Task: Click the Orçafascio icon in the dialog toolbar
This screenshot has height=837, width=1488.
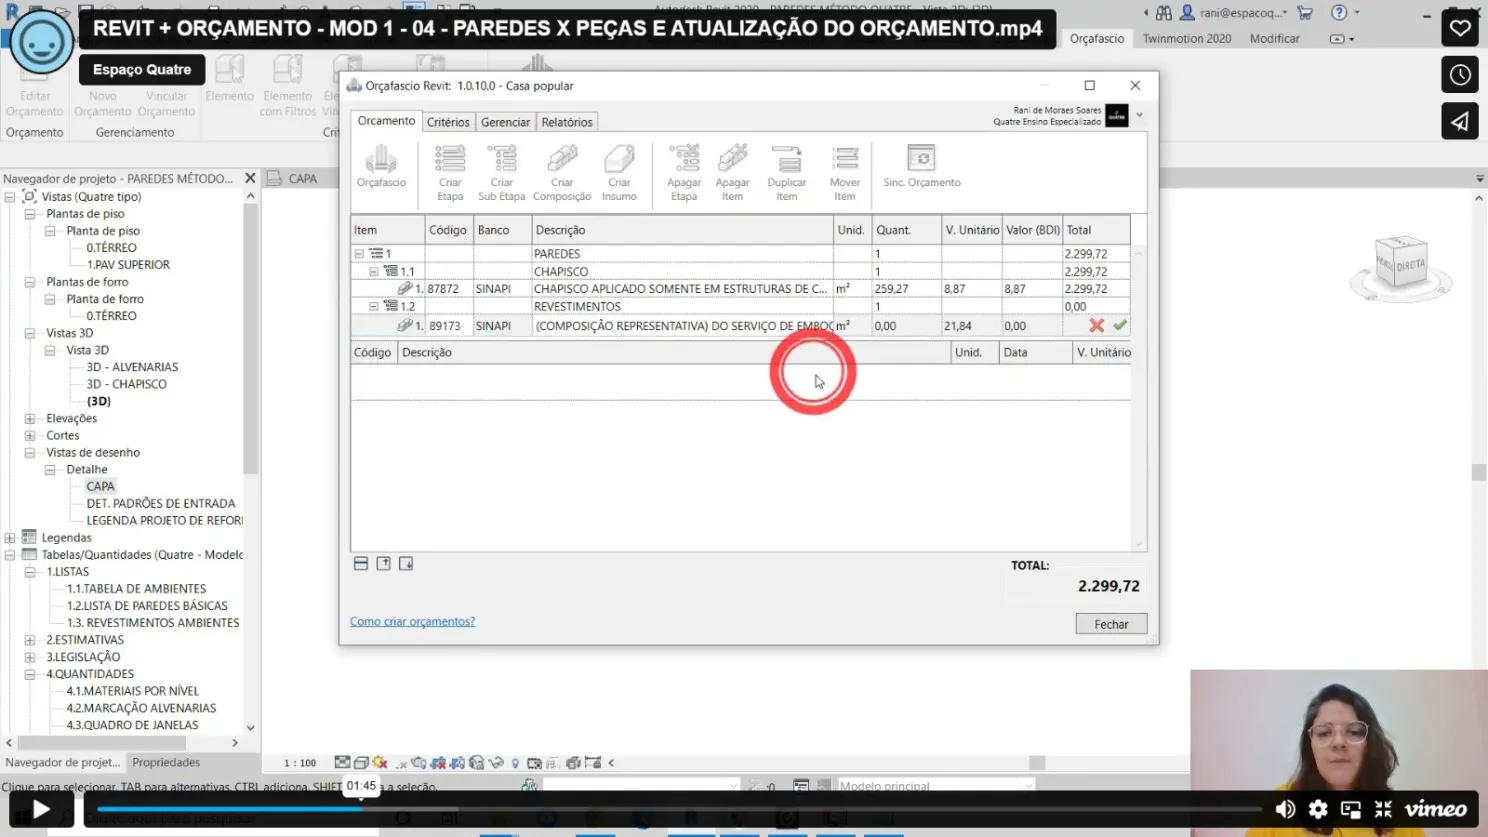Action: tap(381, 166)
